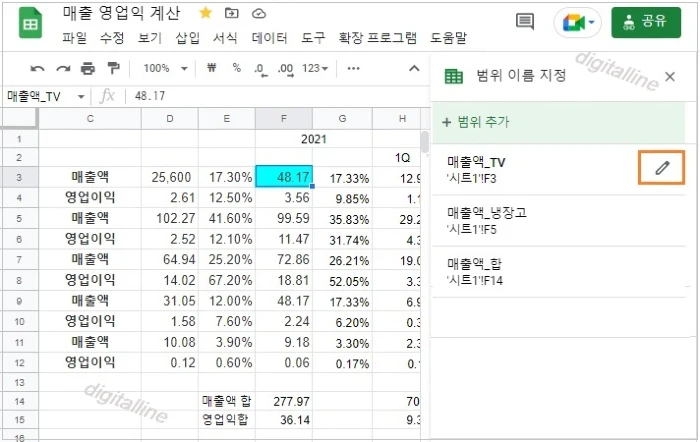
Task: Click cell with 67.20%
Action: point(227,280)
